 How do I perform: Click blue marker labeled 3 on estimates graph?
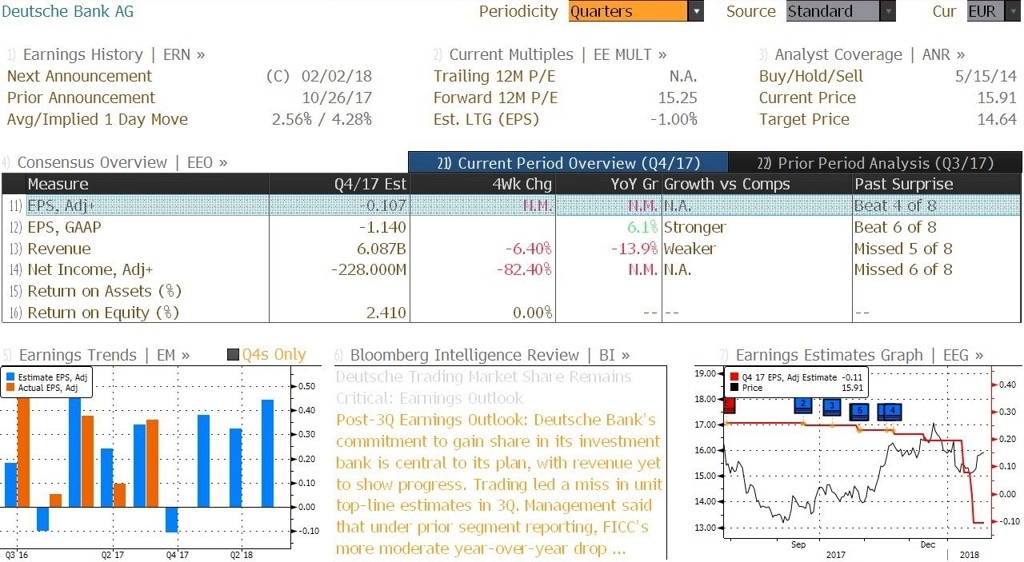point(831,407)
